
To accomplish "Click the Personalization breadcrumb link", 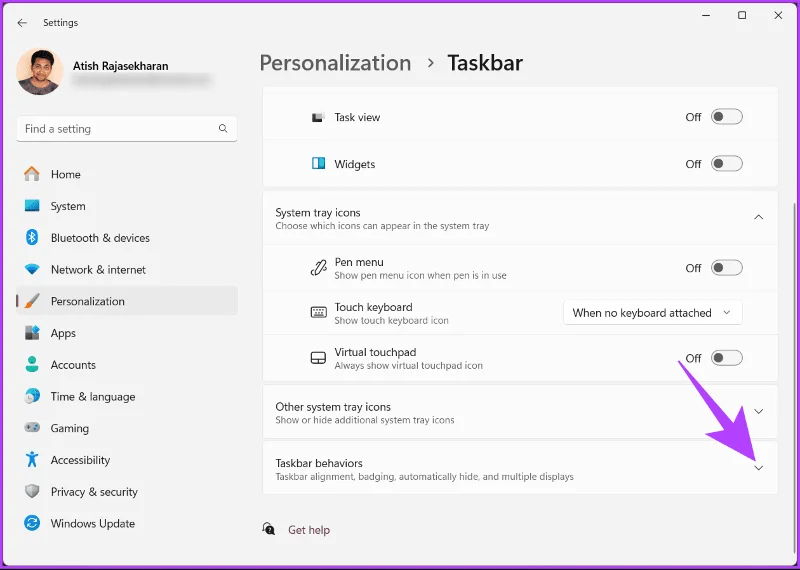I will pyautogui.click(x=335, y=63).
